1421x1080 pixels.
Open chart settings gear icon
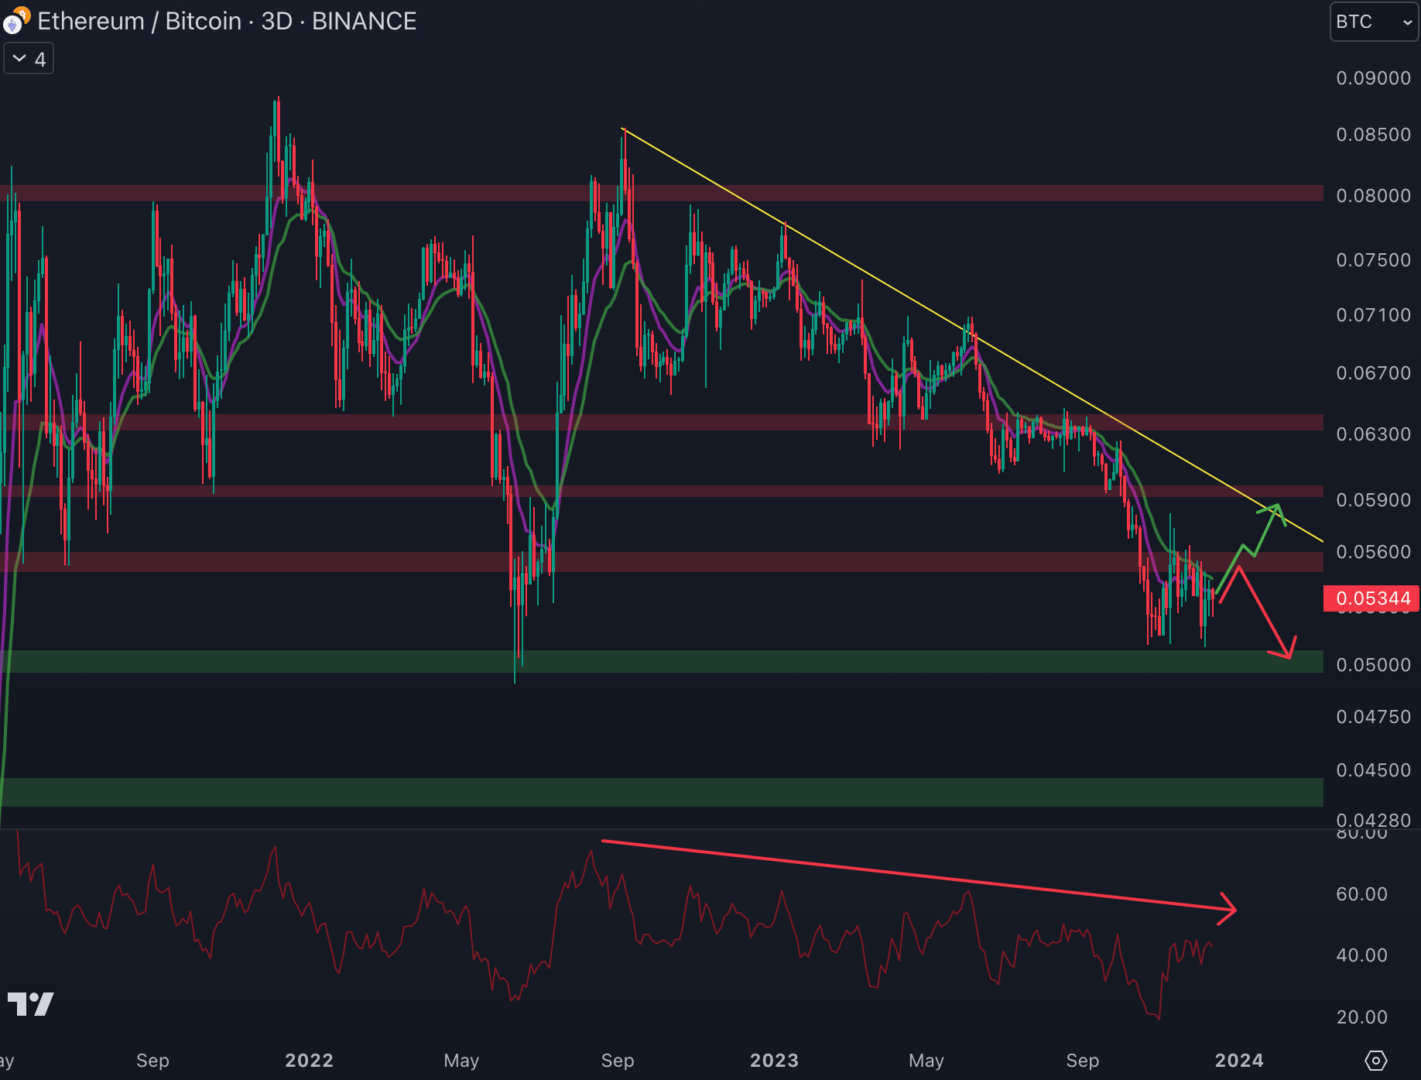[x=1375, y=1060]
